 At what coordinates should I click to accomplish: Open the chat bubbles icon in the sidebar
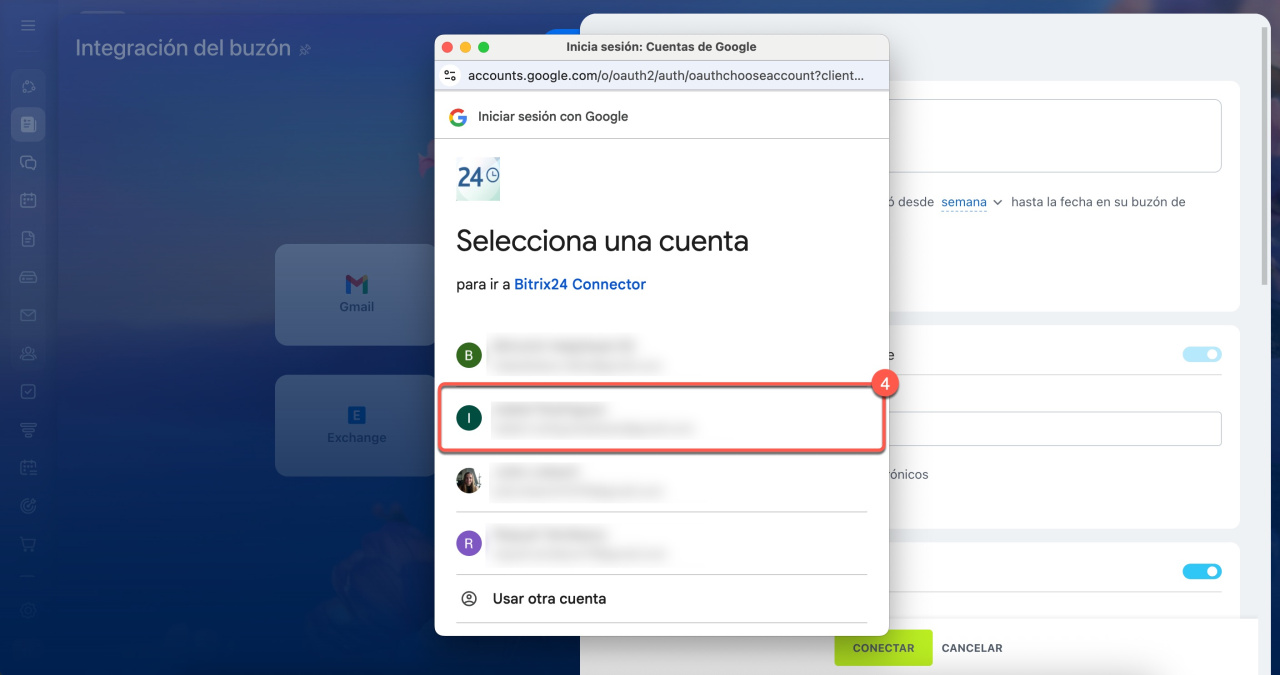click(28, 162)
